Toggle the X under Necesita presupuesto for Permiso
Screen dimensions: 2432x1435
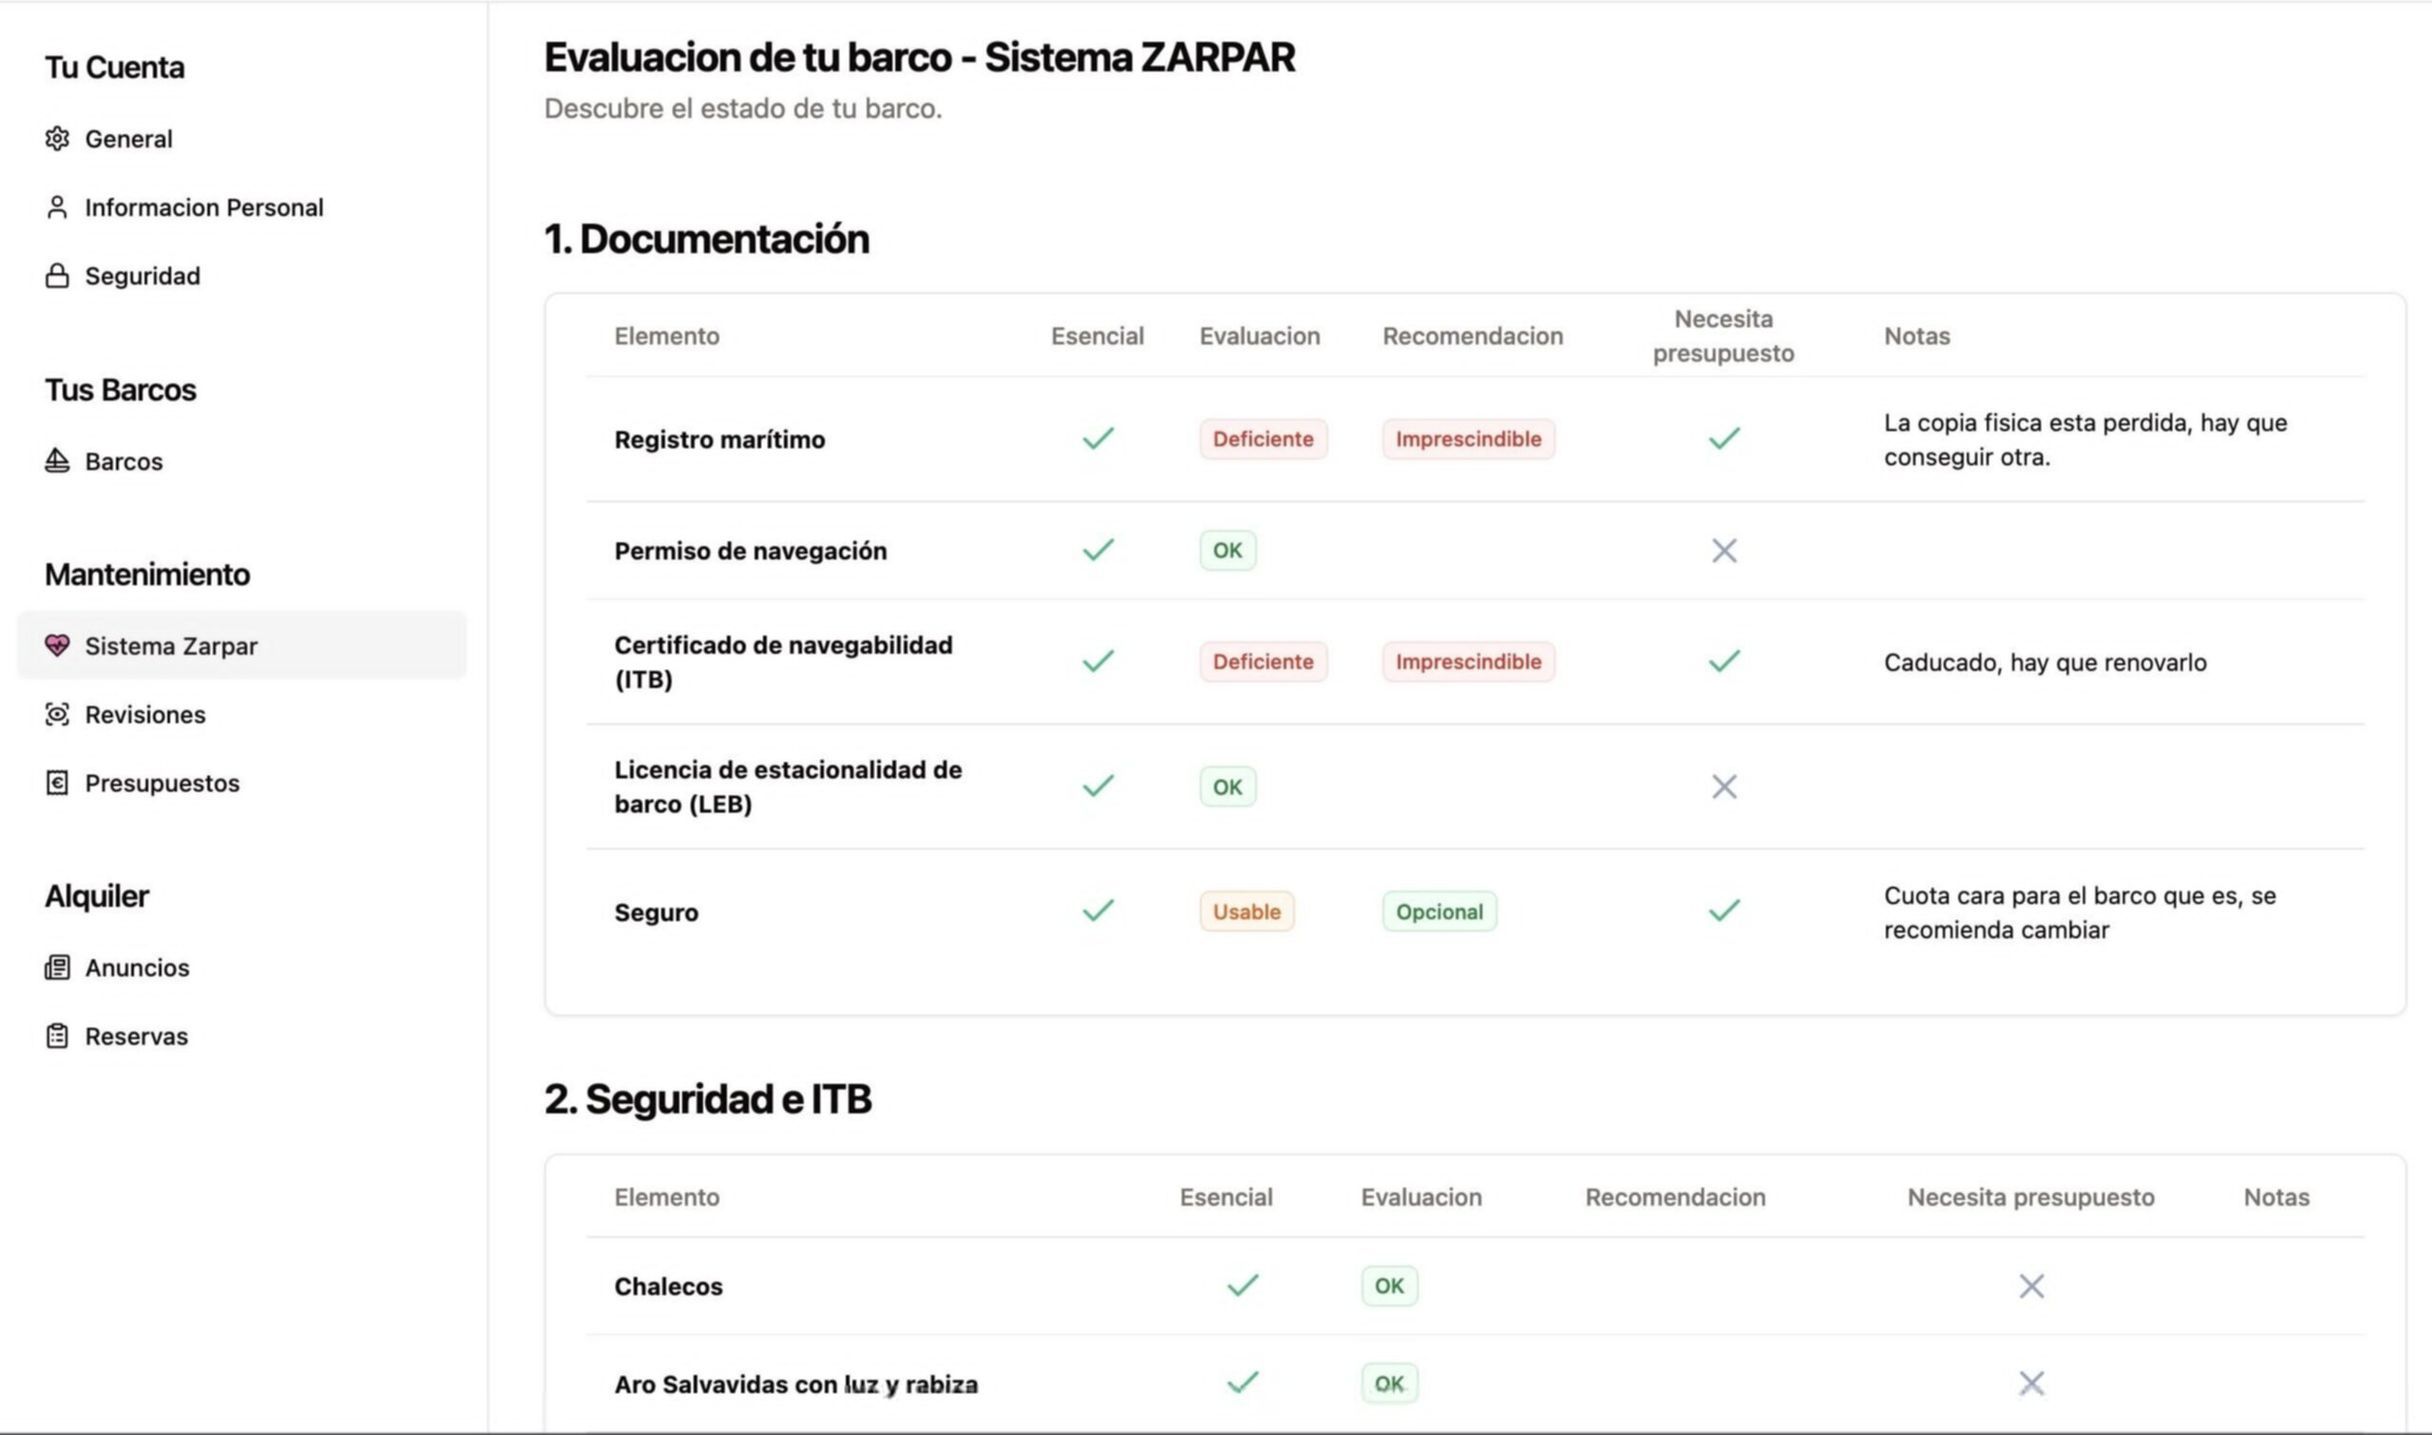coord(1723,550)
